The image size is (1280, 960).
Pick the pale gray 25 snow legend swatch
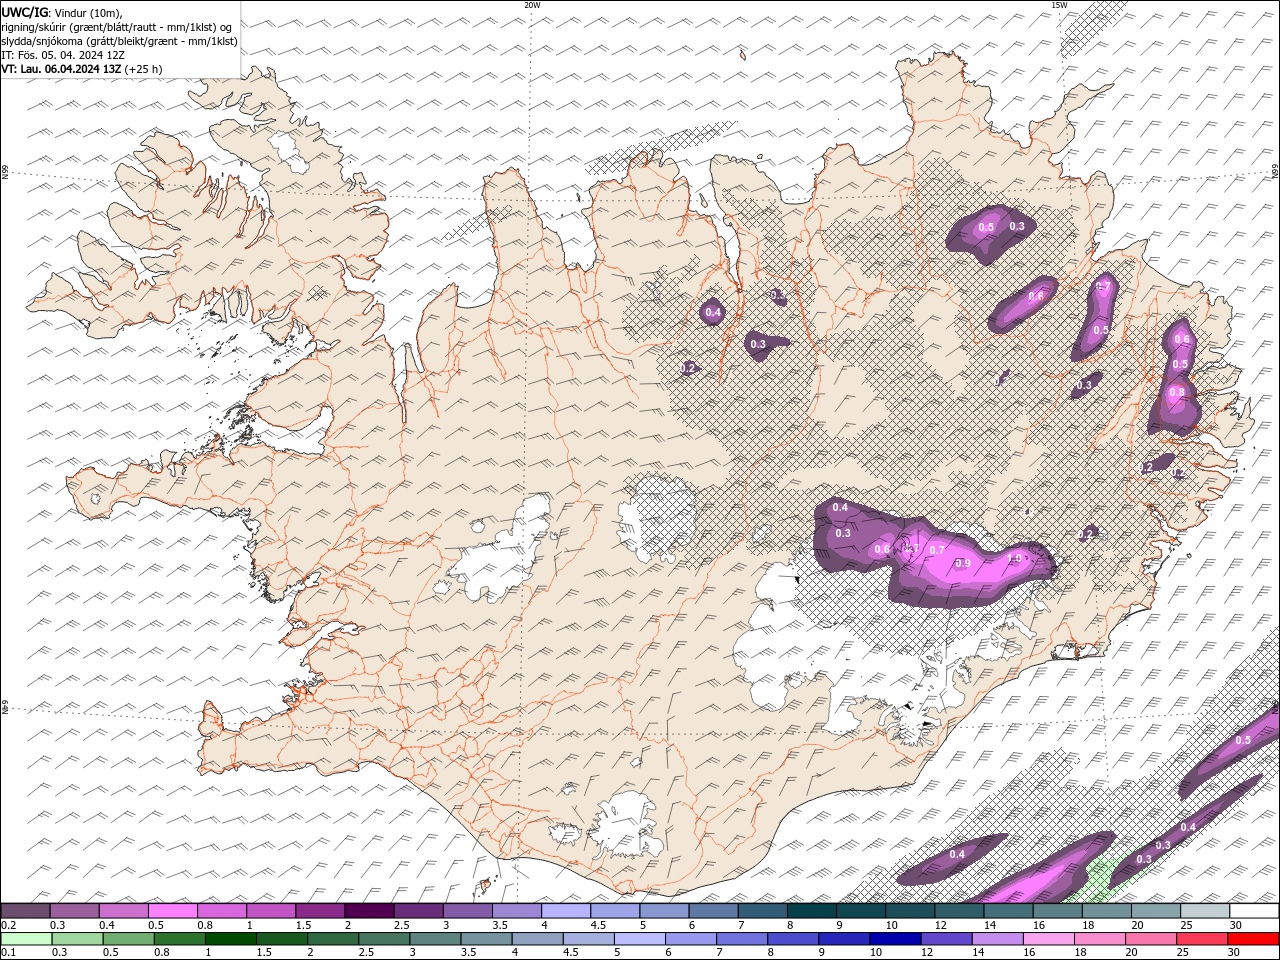1204,911
